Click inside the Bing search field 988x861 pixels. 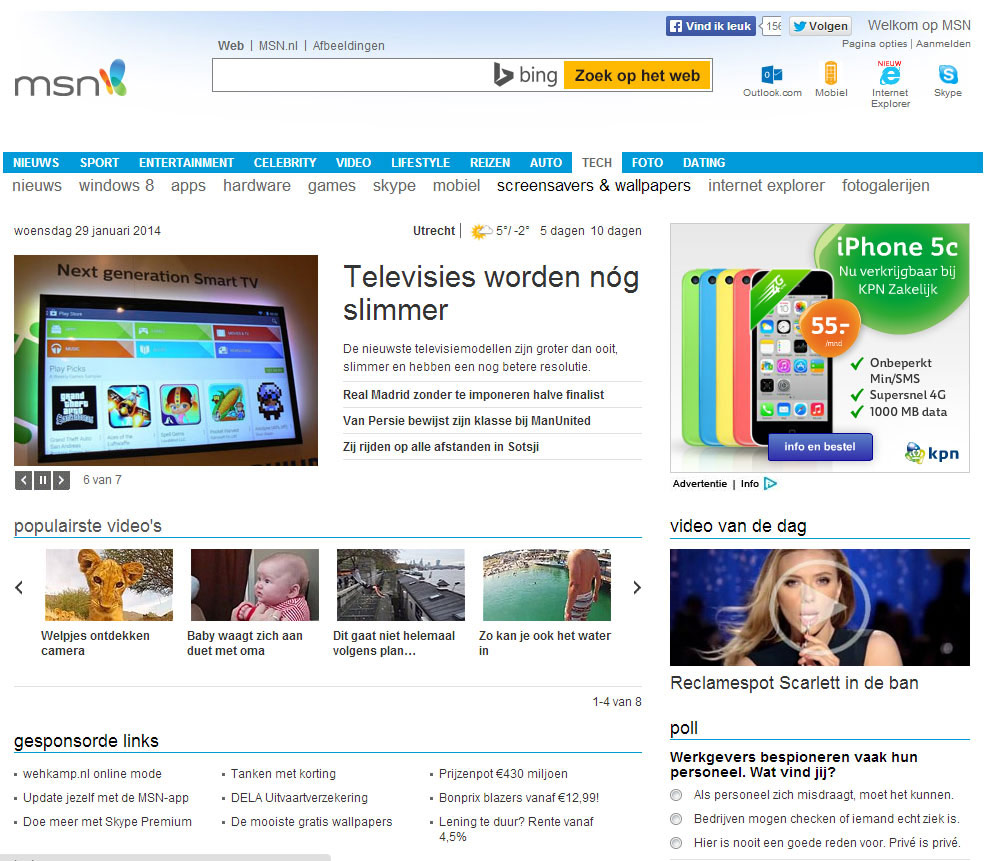(x=350, y=76)
